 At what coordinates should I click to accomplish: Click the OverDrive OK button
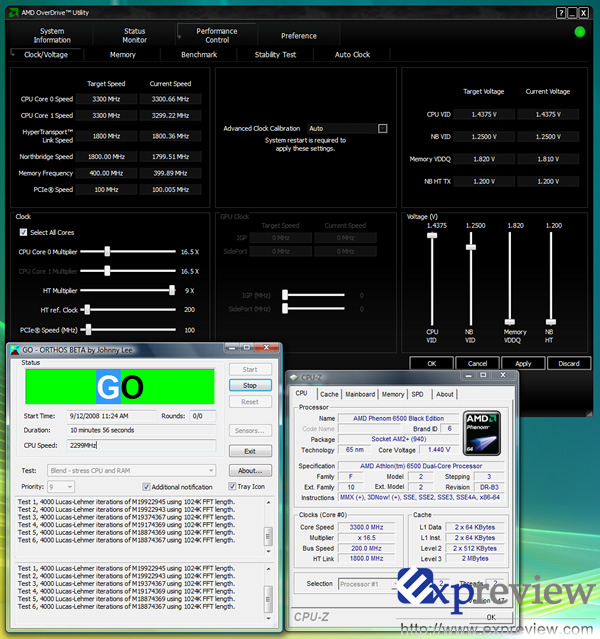[x=431, y=364]
